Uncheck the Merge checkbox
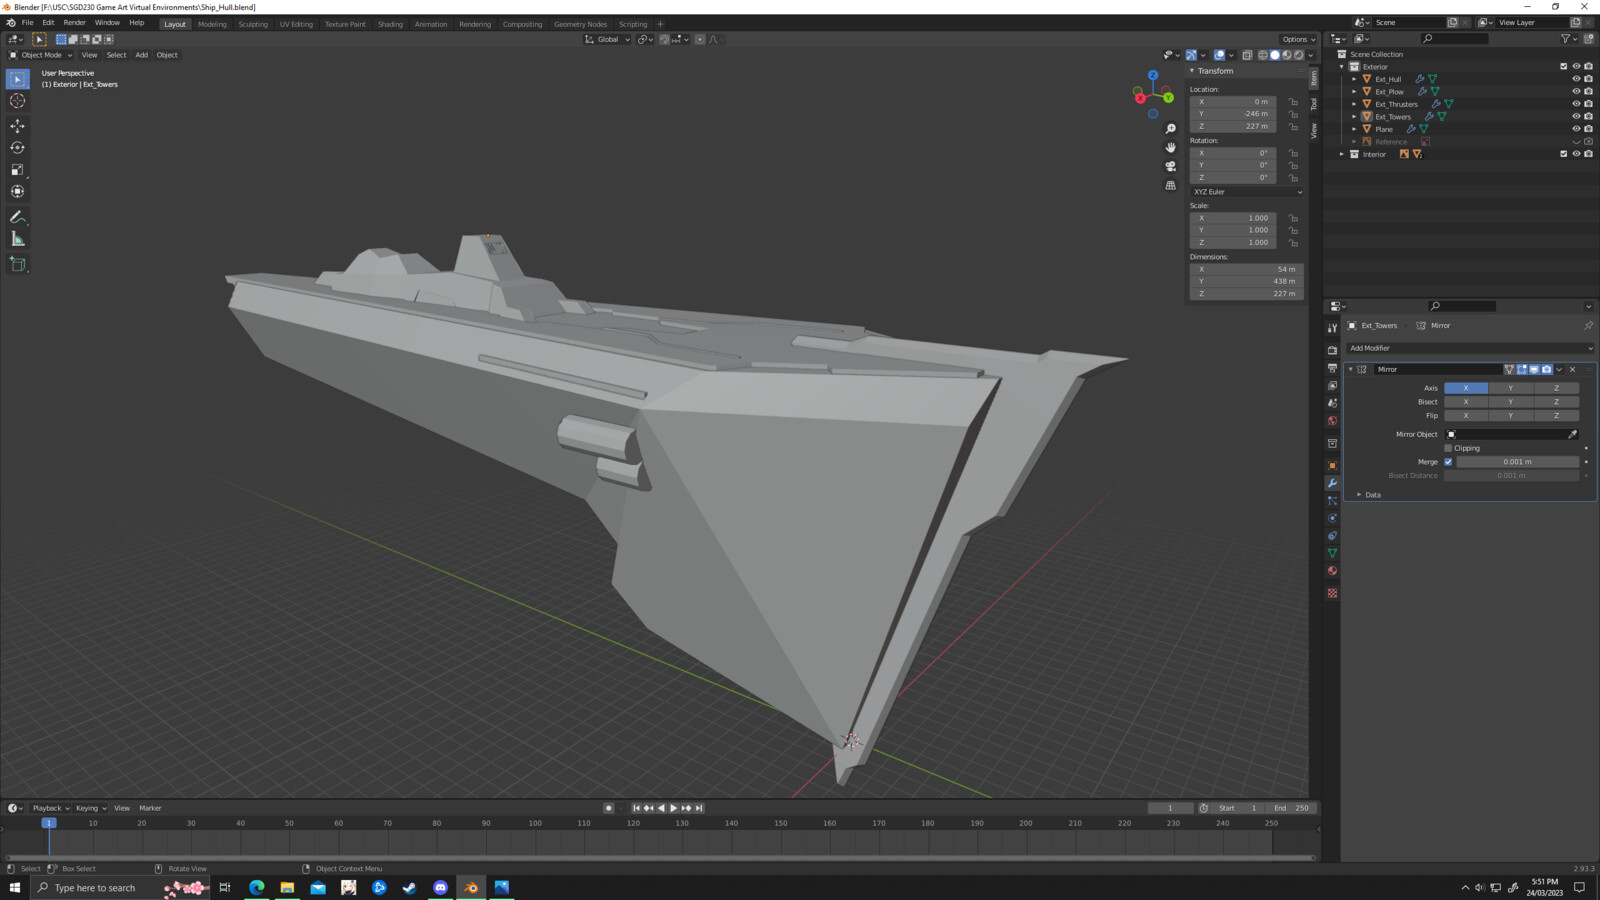The width and height of the screenshot is (1600, 900). pos(1448,462)
